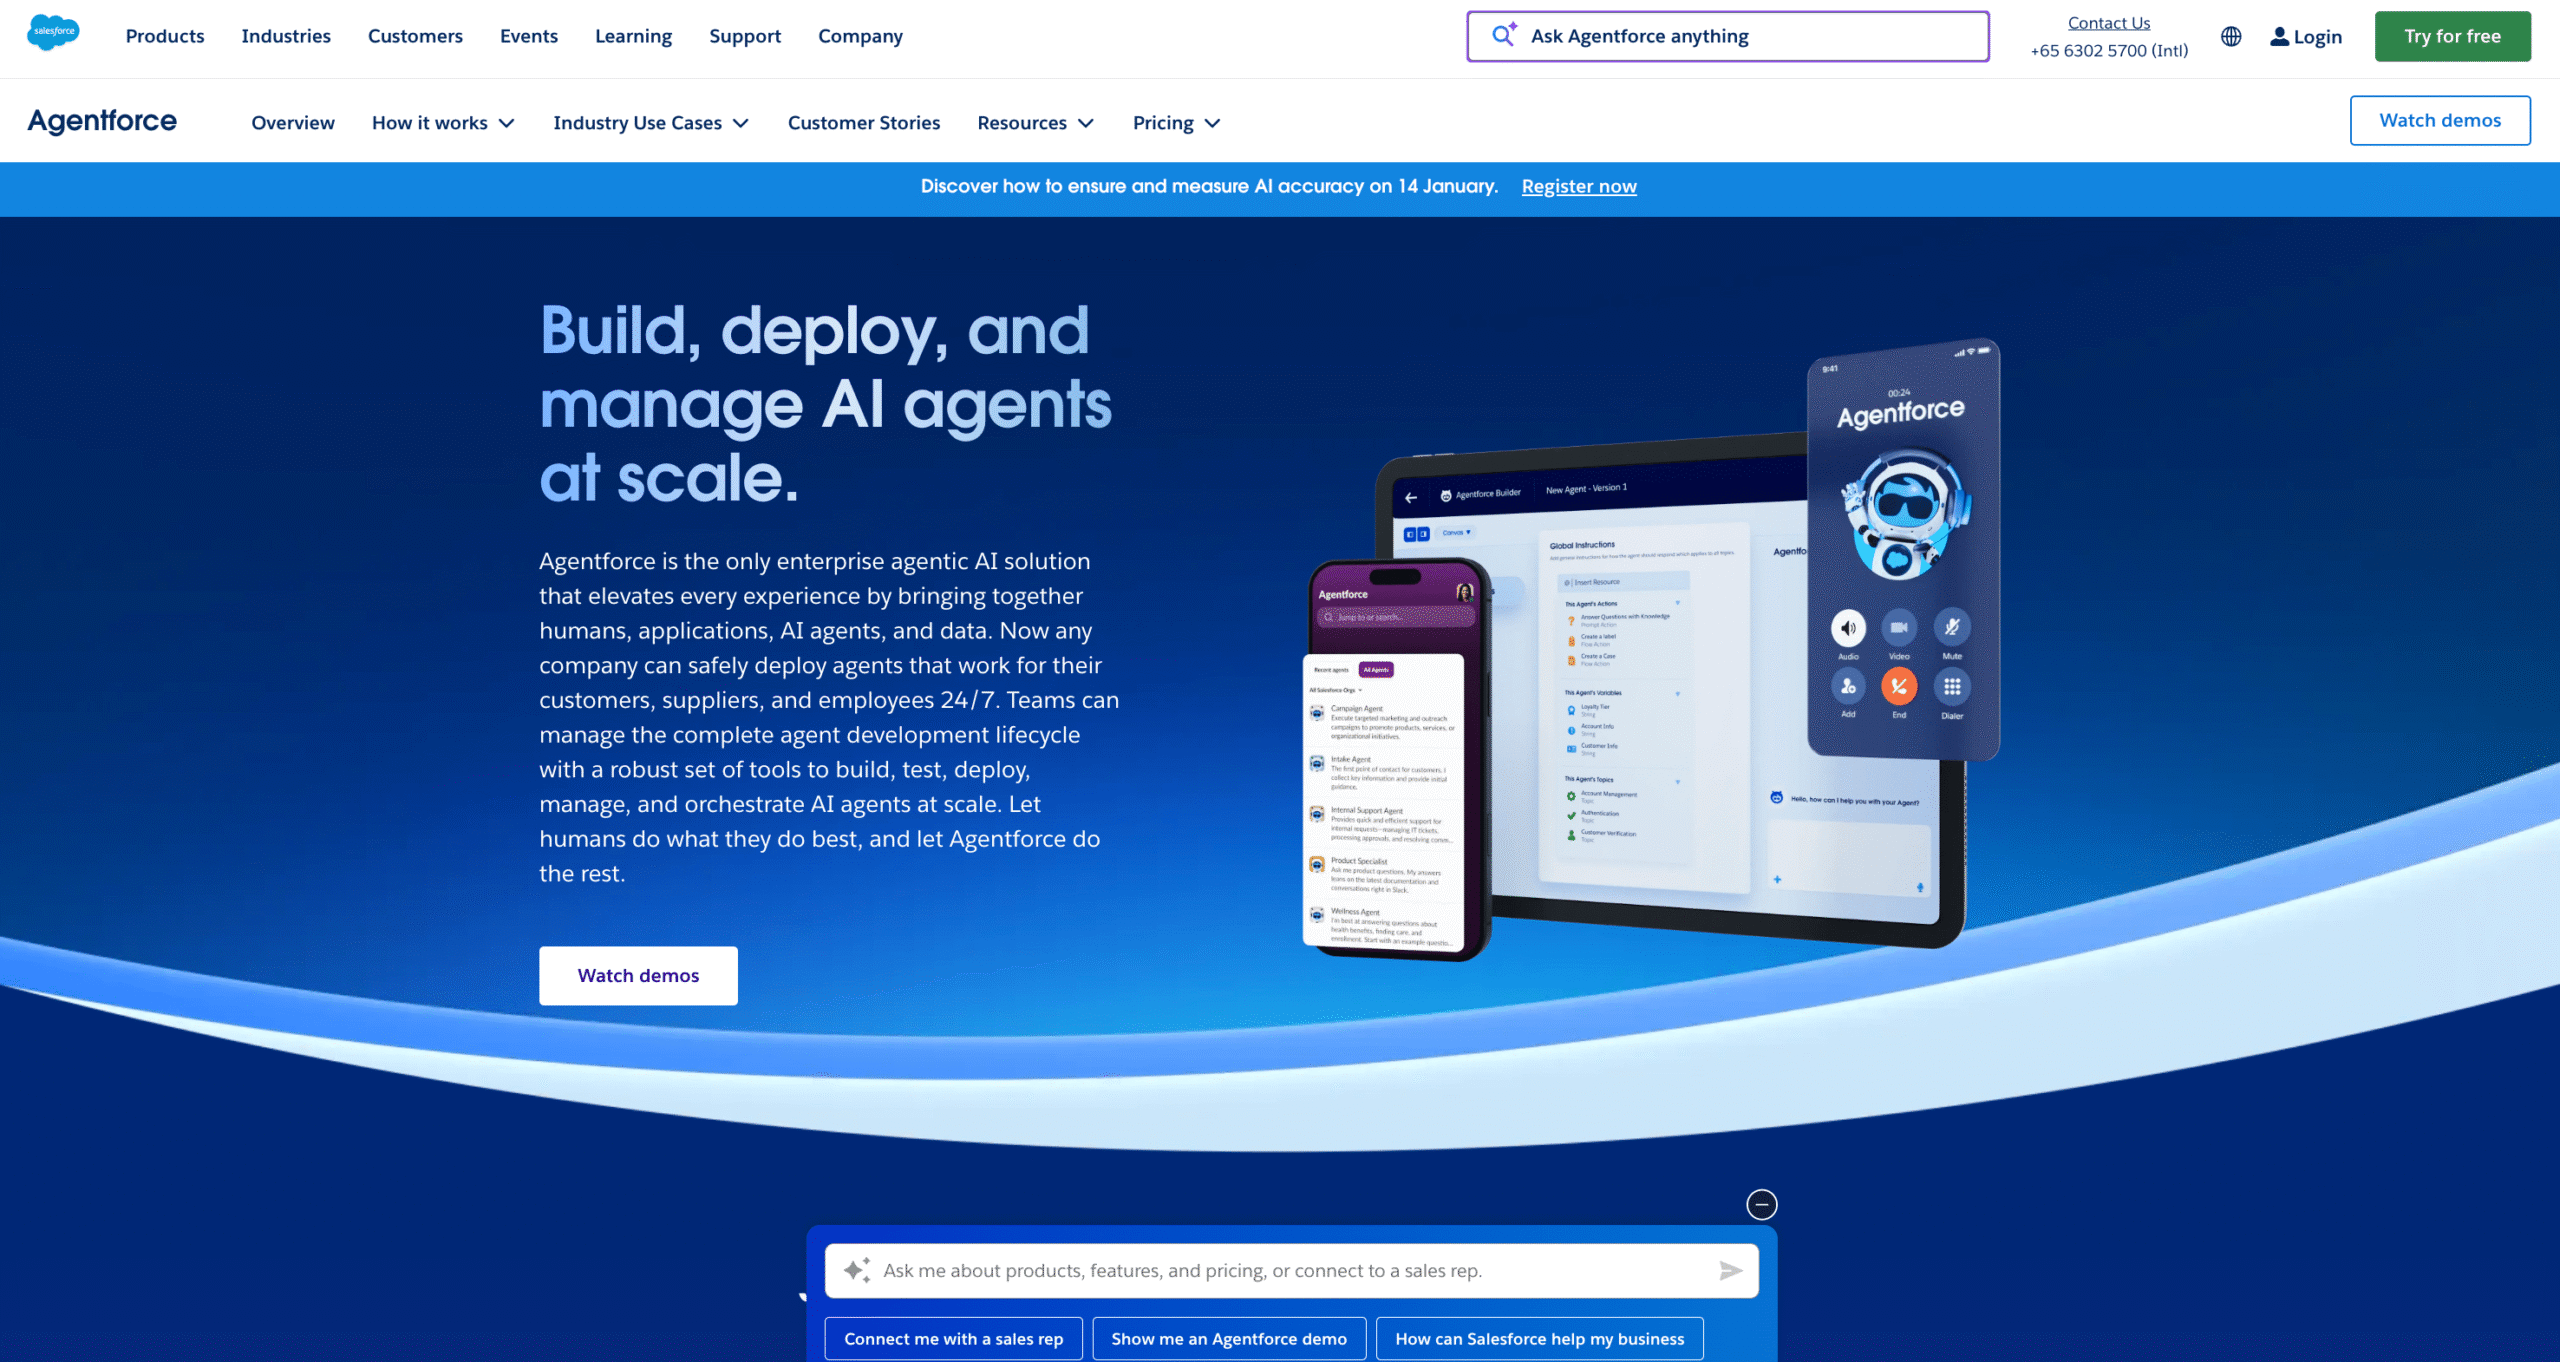Open the Customers menu
The width and height of the screenshot is (2560, 1362).
[415, 36]
